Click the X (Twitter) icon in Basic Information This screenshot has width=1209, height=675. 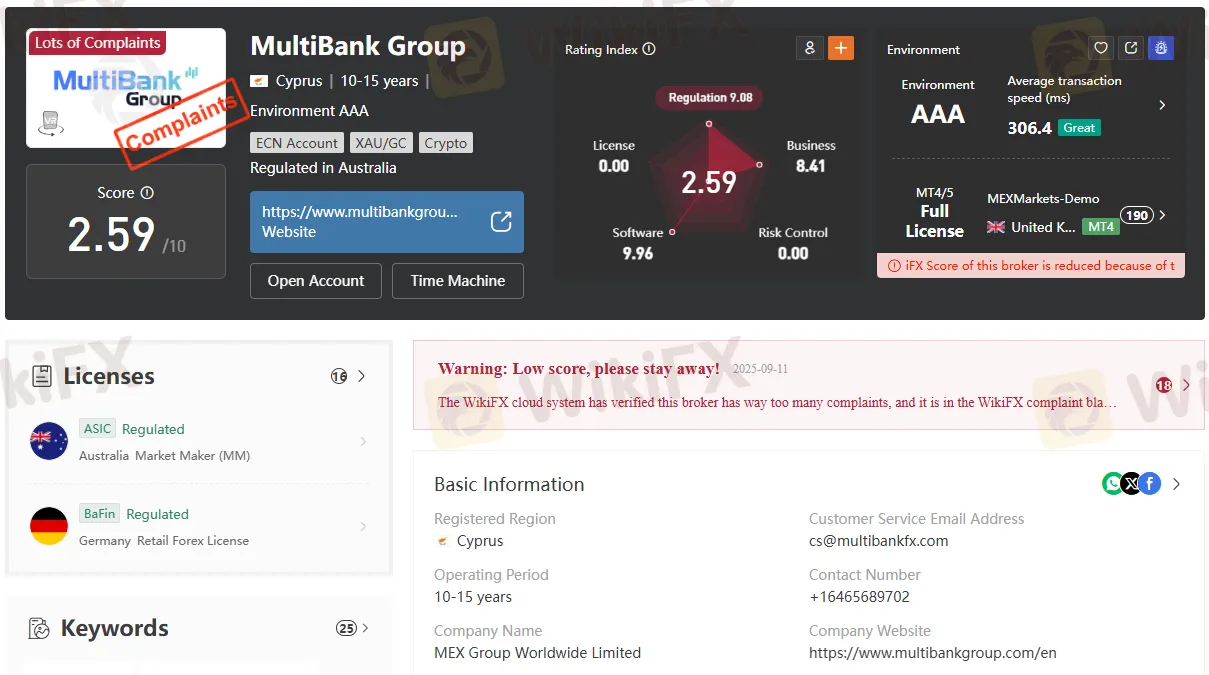click(1131, 484)
